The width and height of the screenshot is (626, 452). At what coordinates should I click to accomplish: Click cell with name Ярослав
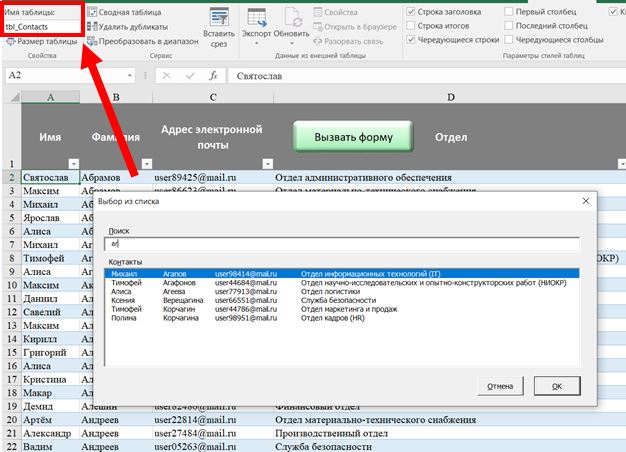click(x=50, y=218)
